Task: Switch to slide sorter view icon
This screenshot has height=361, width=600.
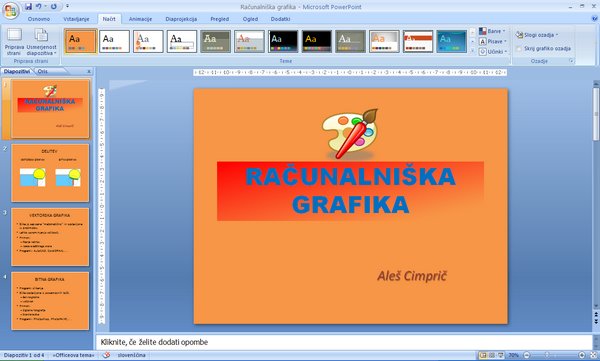Action: pos(492,355)
